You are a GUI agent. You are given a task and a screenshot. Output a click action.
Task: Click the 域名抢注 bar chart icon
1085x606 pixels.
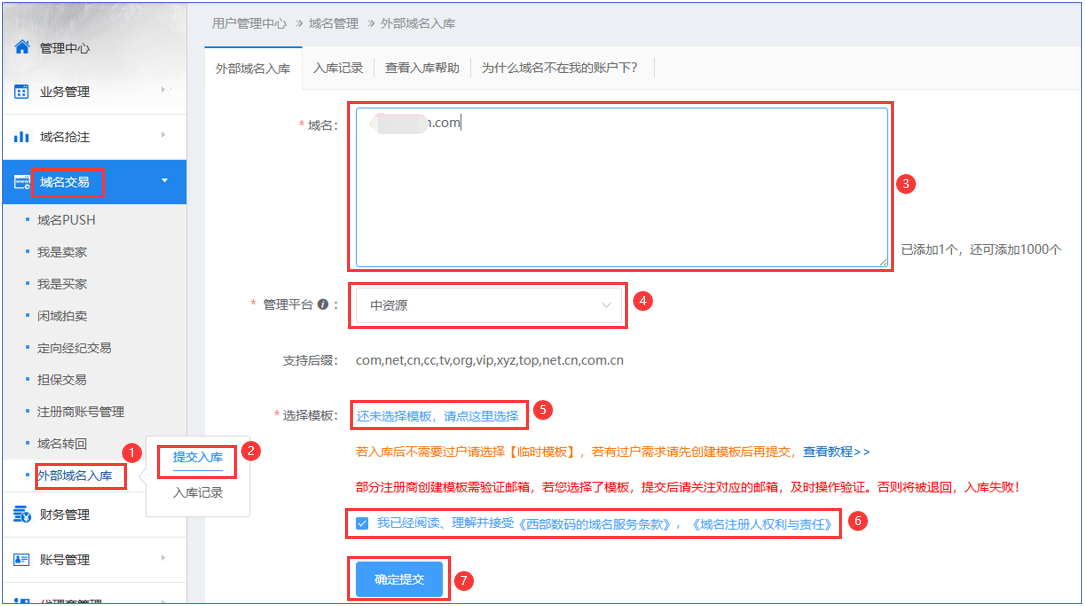click(21, 137)
